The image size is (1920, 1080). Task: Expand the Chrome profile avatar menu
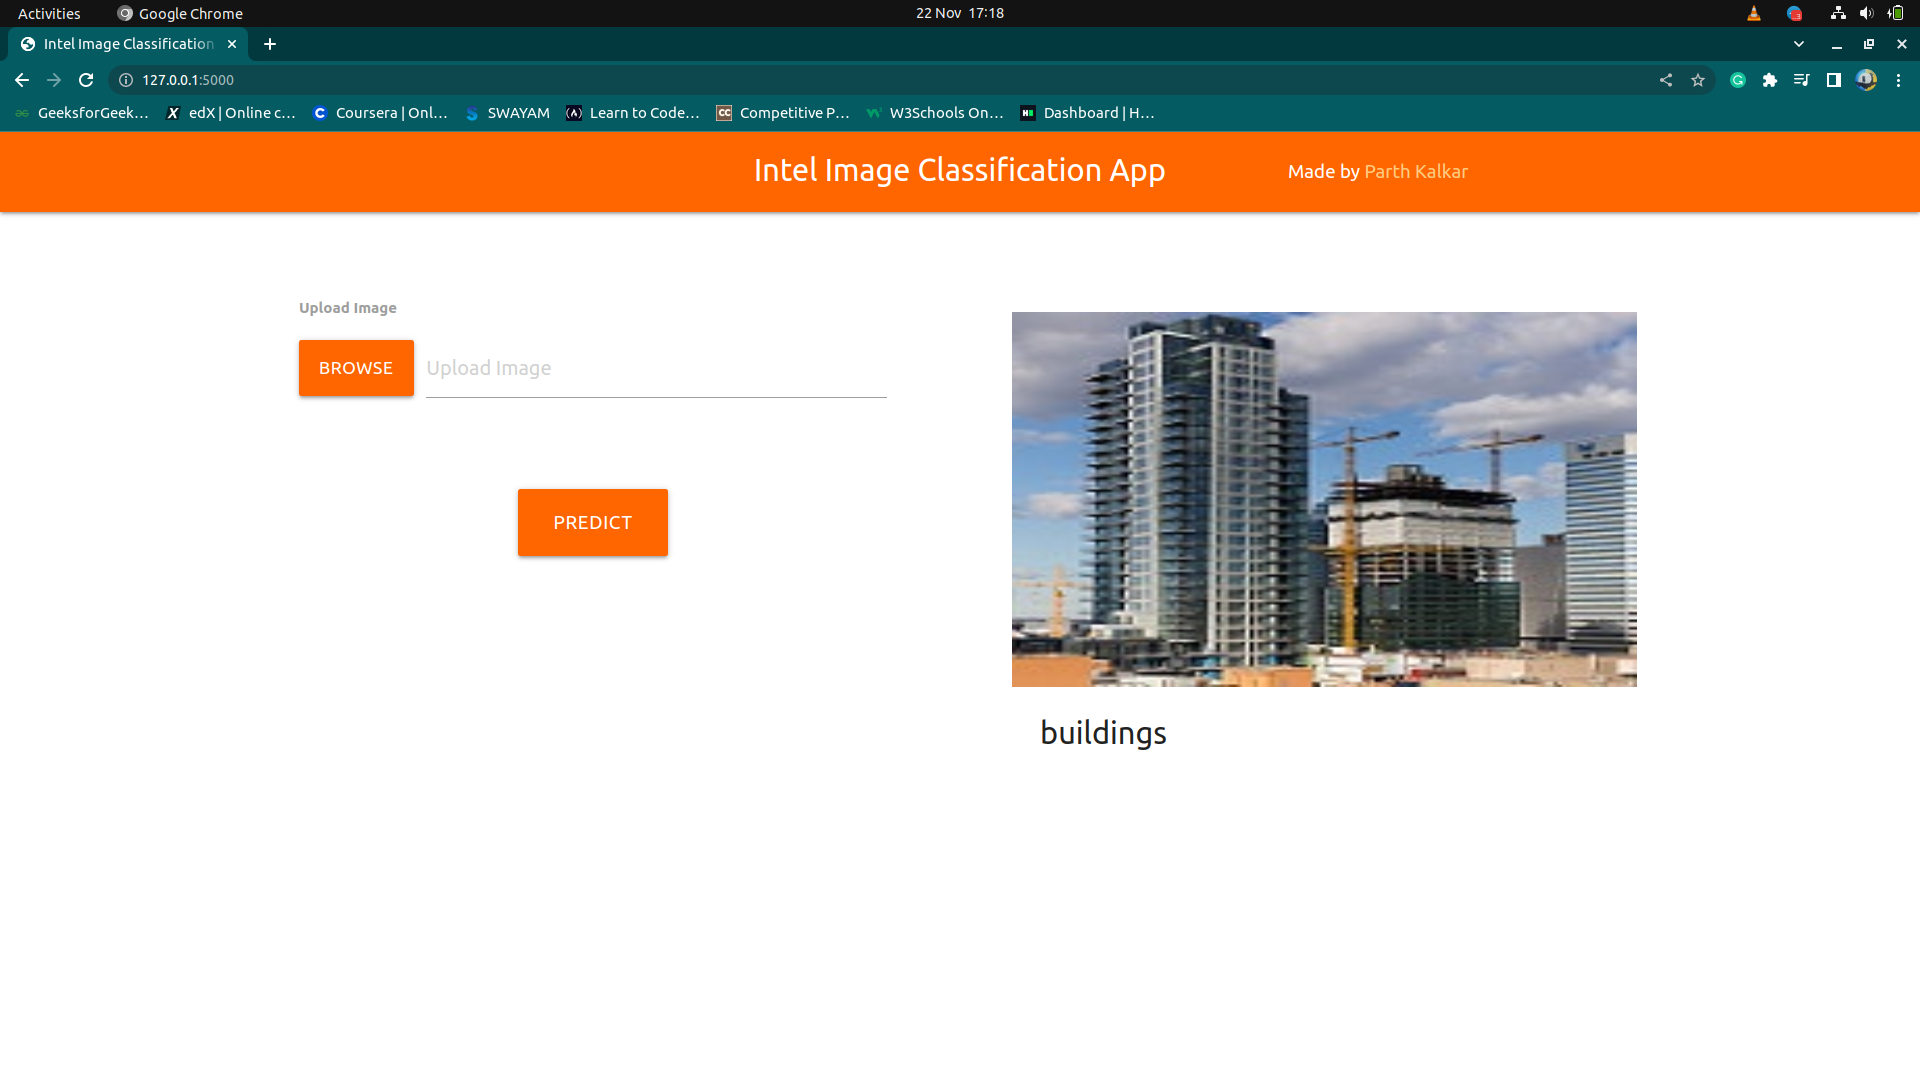1867,80
